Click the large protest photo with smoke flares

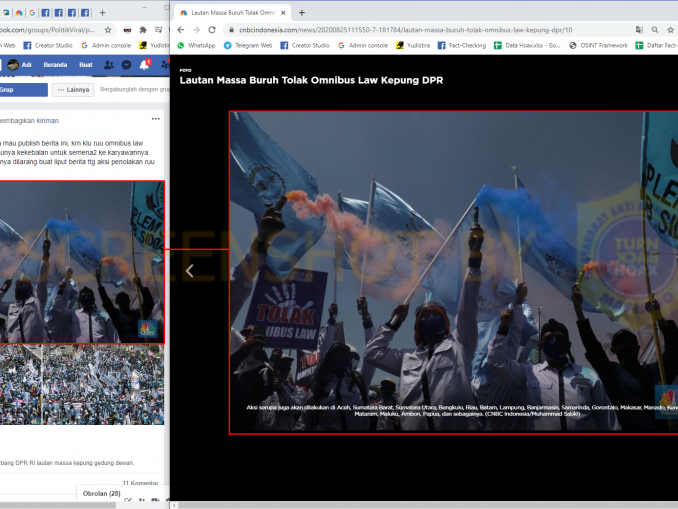point(454,272)
